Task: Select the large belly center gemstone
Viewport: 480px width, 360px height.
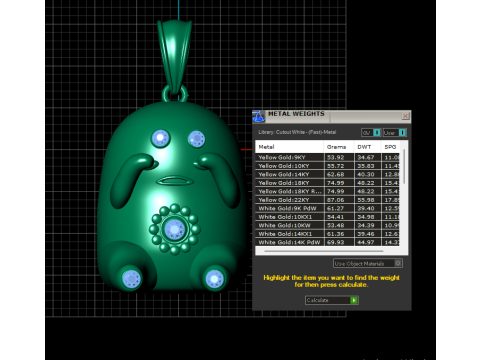Action: [x=174, y=229]
